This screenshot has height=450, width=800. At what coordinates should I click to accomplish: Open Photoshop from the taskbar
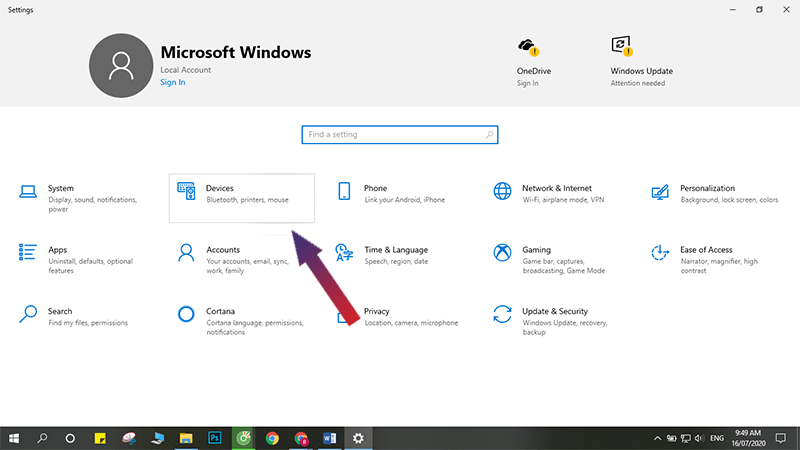pos(214,438)
